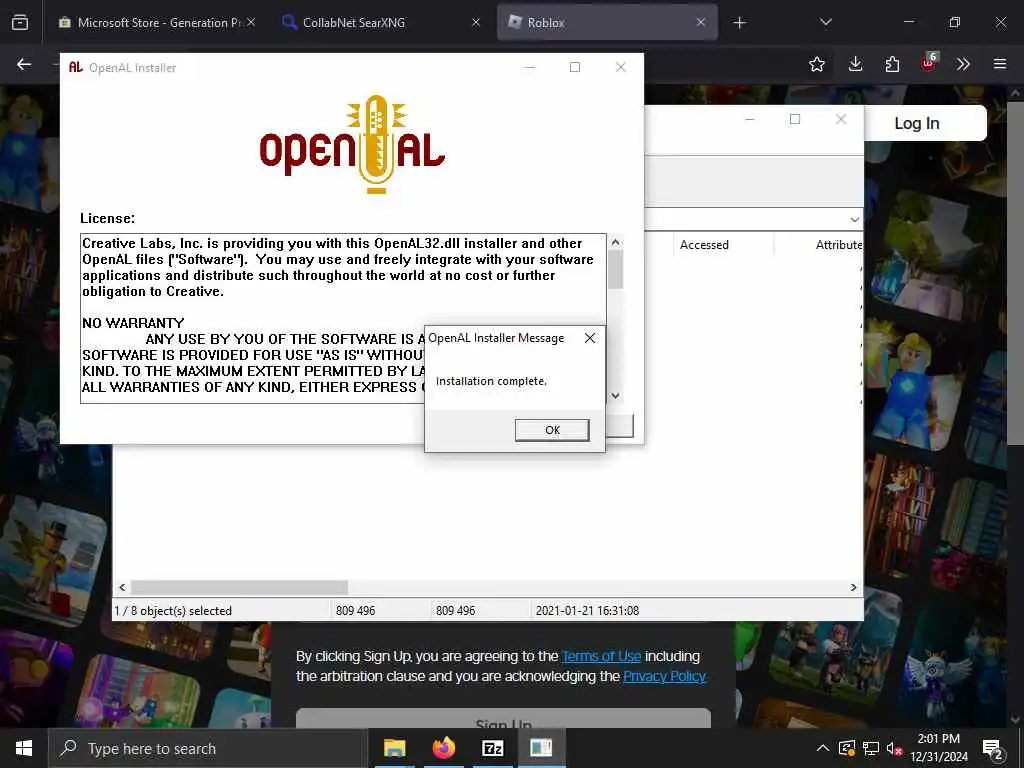Click the taskbar clock showing 2:01 PM
This screenshot has height=768, width=1024.
[x=938, y=748]
